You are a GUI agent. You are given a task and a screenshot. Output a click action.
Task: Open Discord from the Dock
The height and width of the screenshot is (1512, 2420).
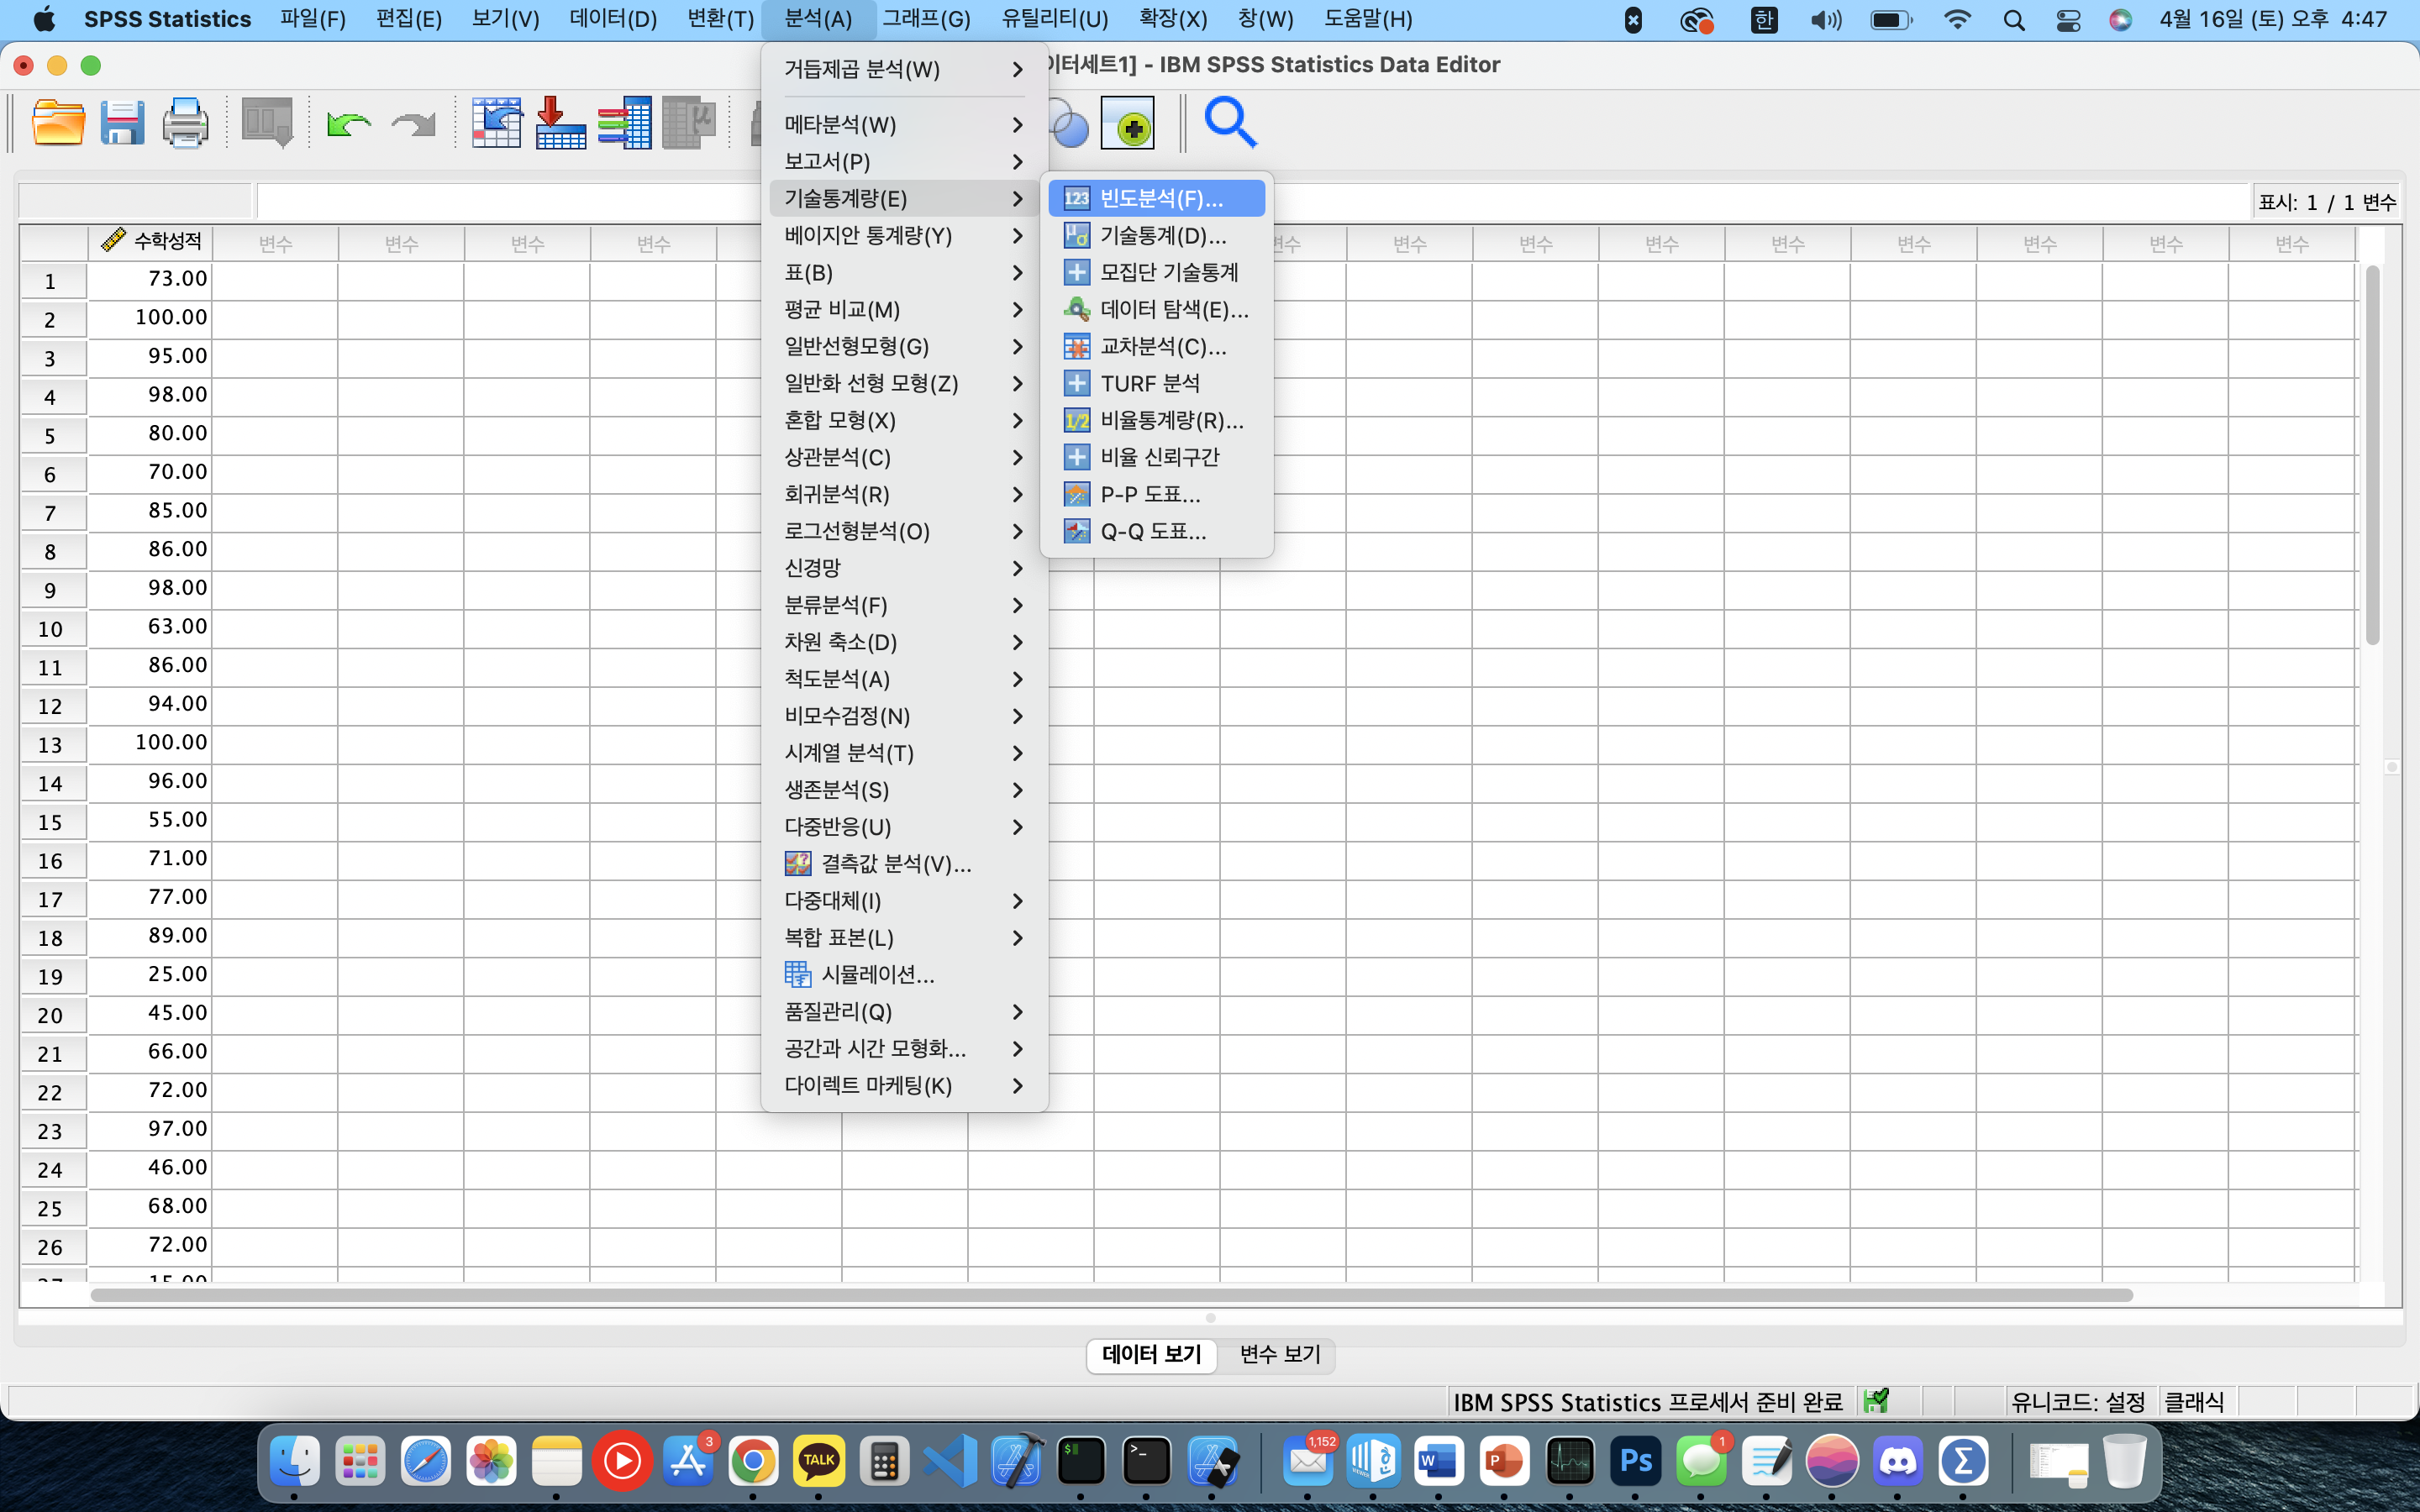click(1897, 1461)
